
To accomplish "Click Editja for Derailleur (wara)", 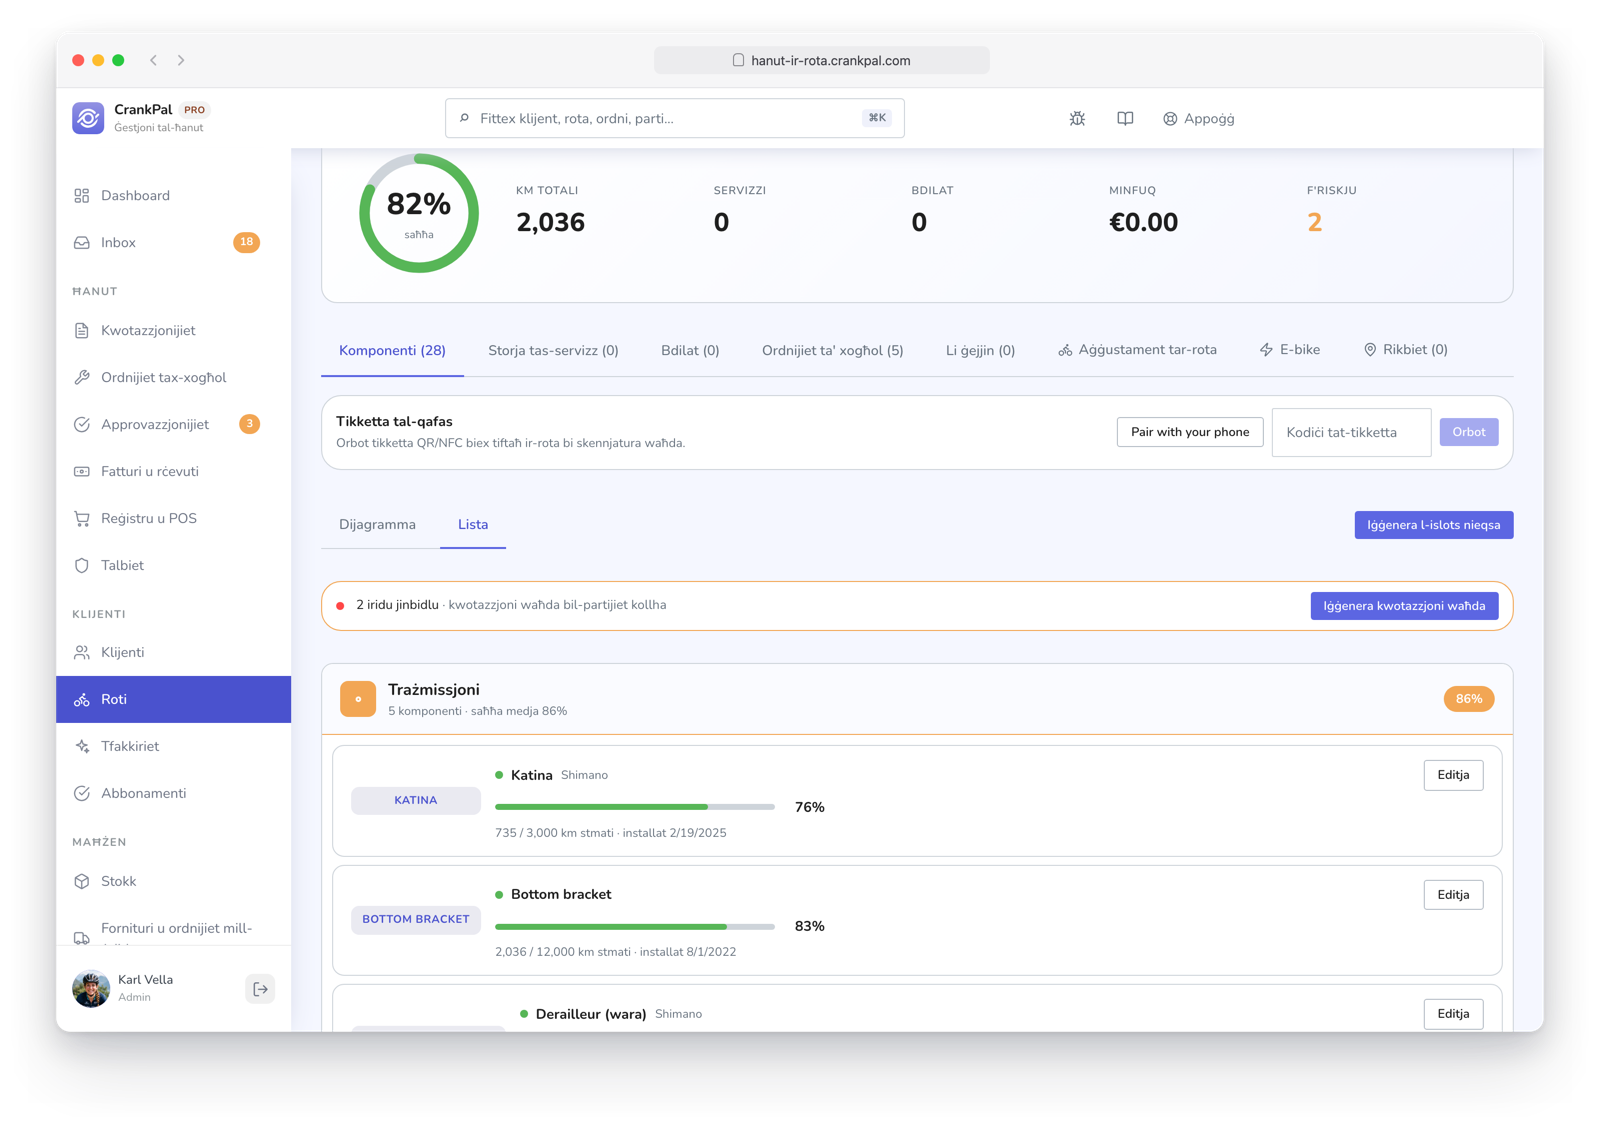I will pos(1453,1014).
